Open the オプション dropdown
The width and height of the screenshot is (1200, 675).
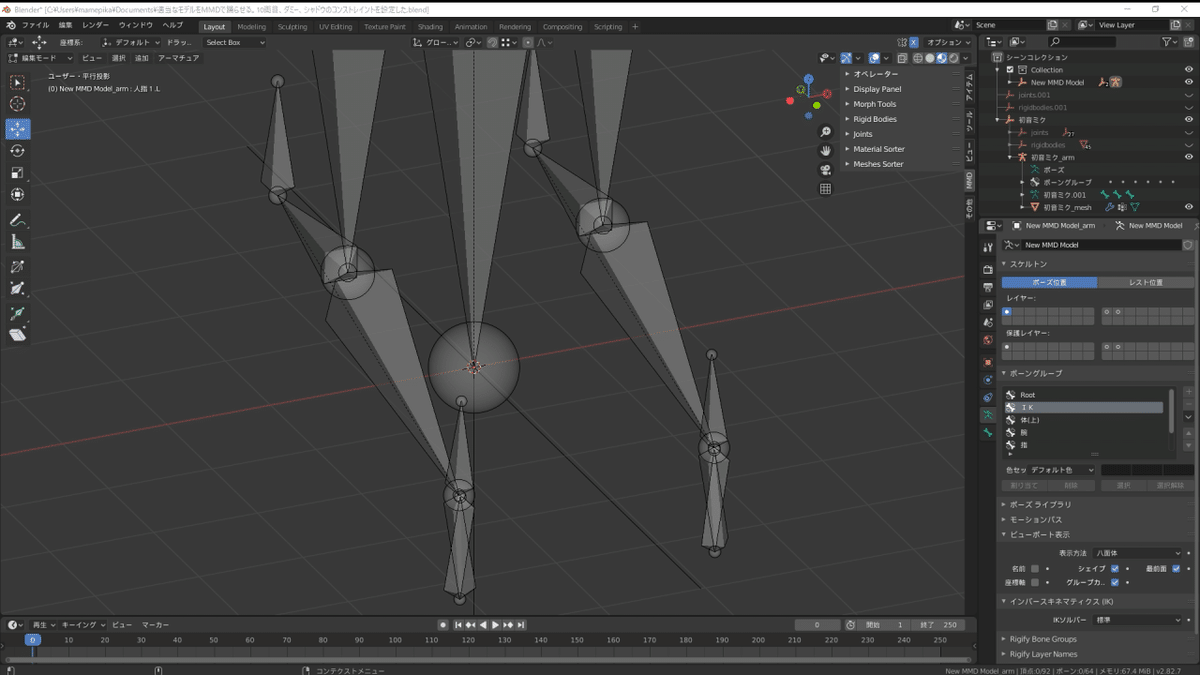[946, 43]
